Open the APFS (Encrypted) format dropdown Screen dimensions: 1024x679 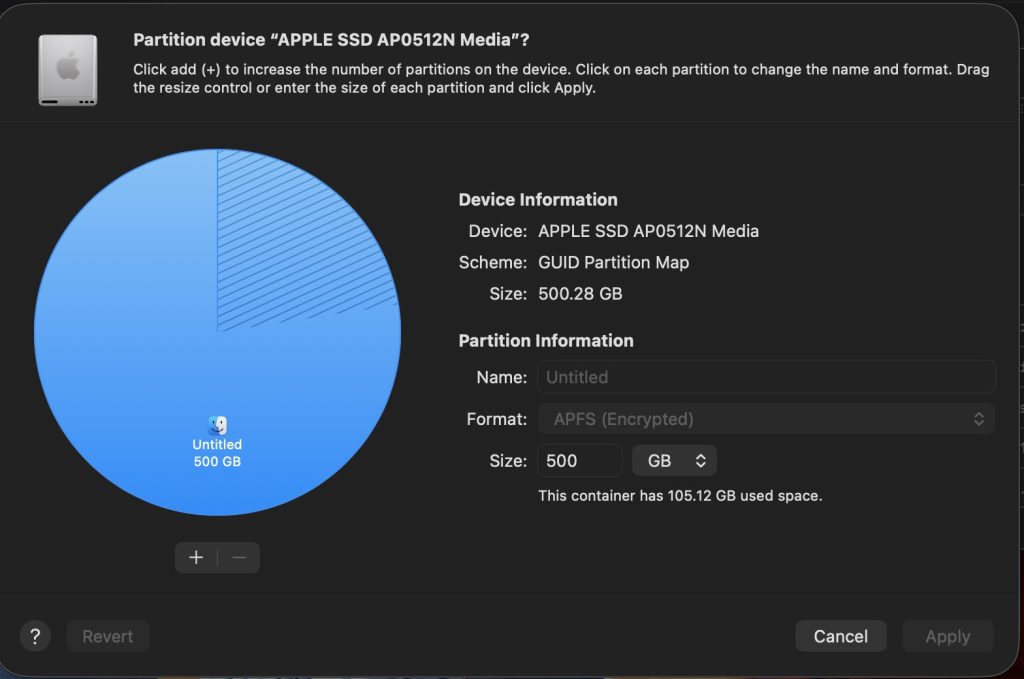coord(766,419)
